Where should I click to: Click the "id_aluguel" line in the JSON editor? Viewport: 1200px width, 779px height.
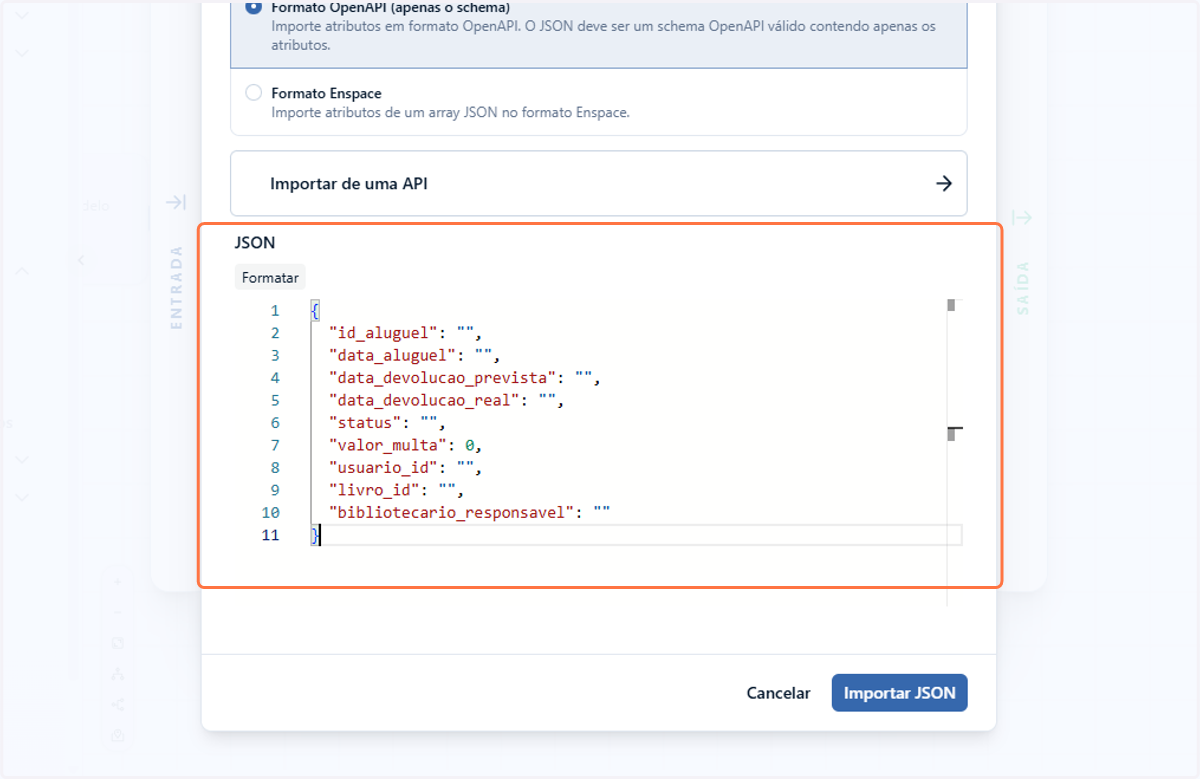point(406,333)
